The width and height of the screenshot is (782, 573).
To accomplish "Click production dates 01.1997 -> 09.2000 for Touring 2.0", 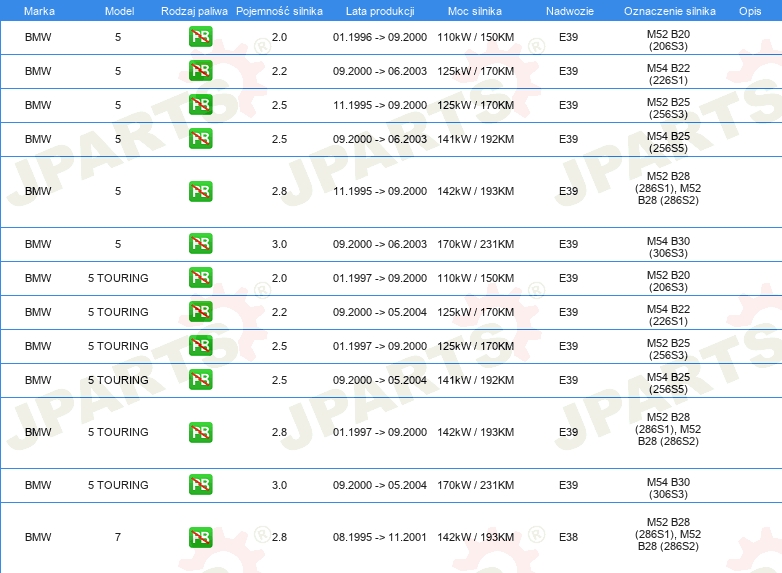I will point(380,278).
